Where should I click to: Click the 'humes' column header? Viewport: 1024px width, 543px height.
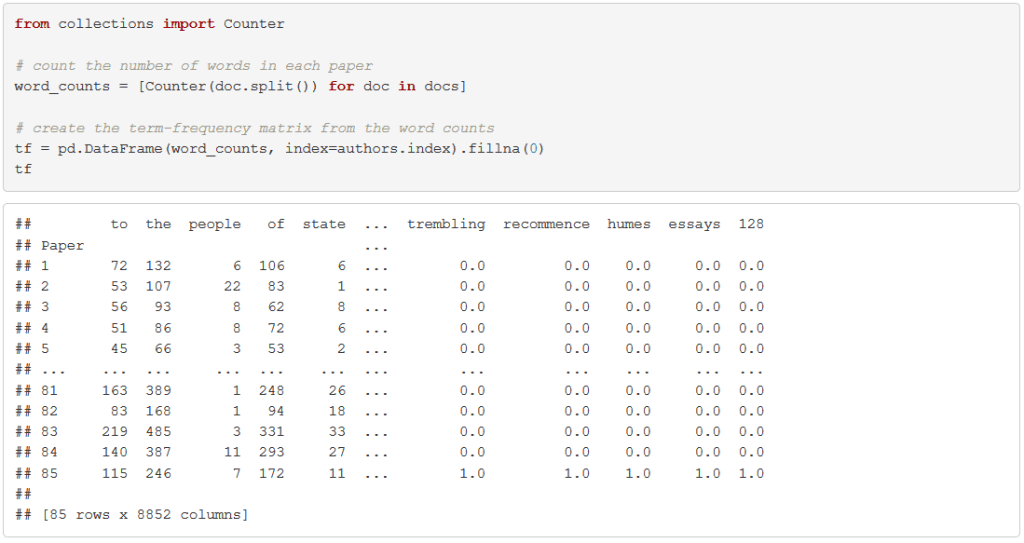pyautogui.click(x=629, y=224)
